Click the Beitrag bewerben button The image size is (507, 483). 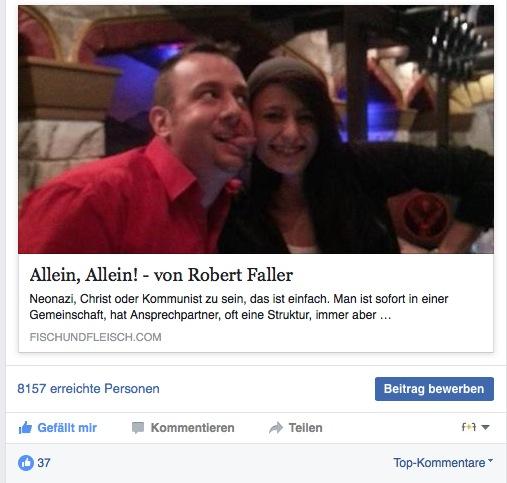pyautogui.click(x=434, y=389)
